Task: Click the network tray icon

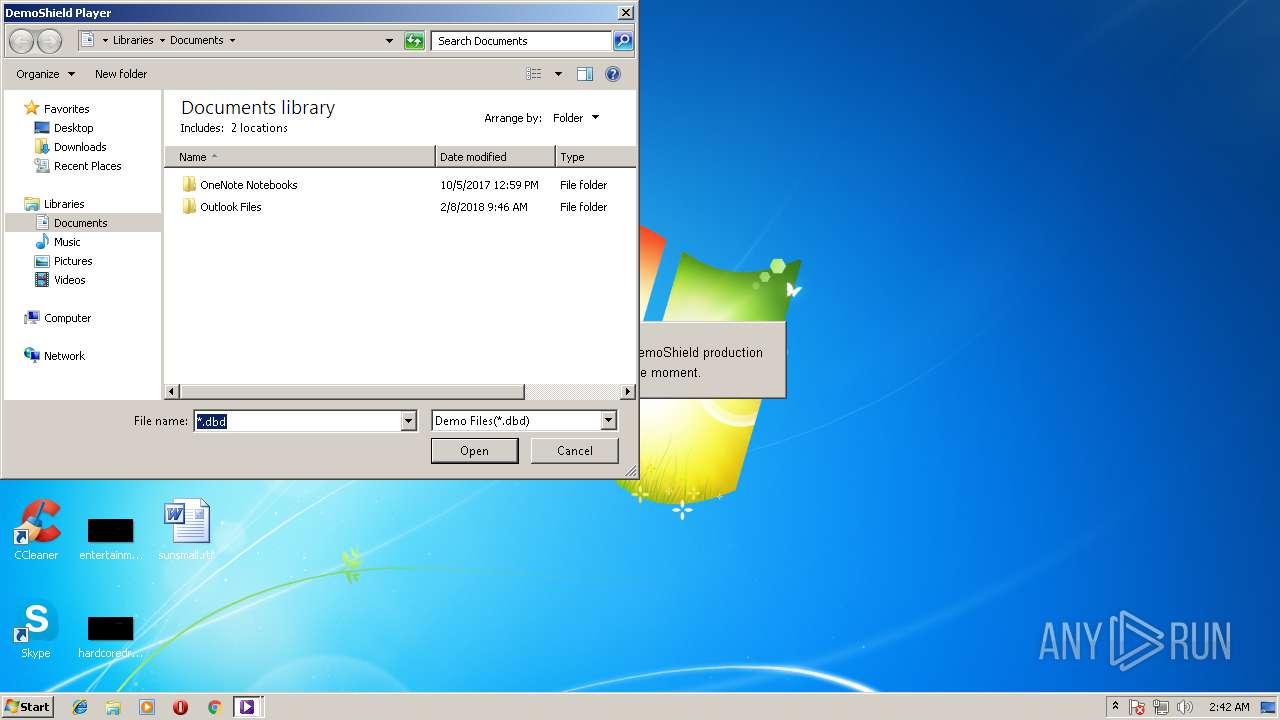Action: pyautogui.click(x=1162, y=707)
